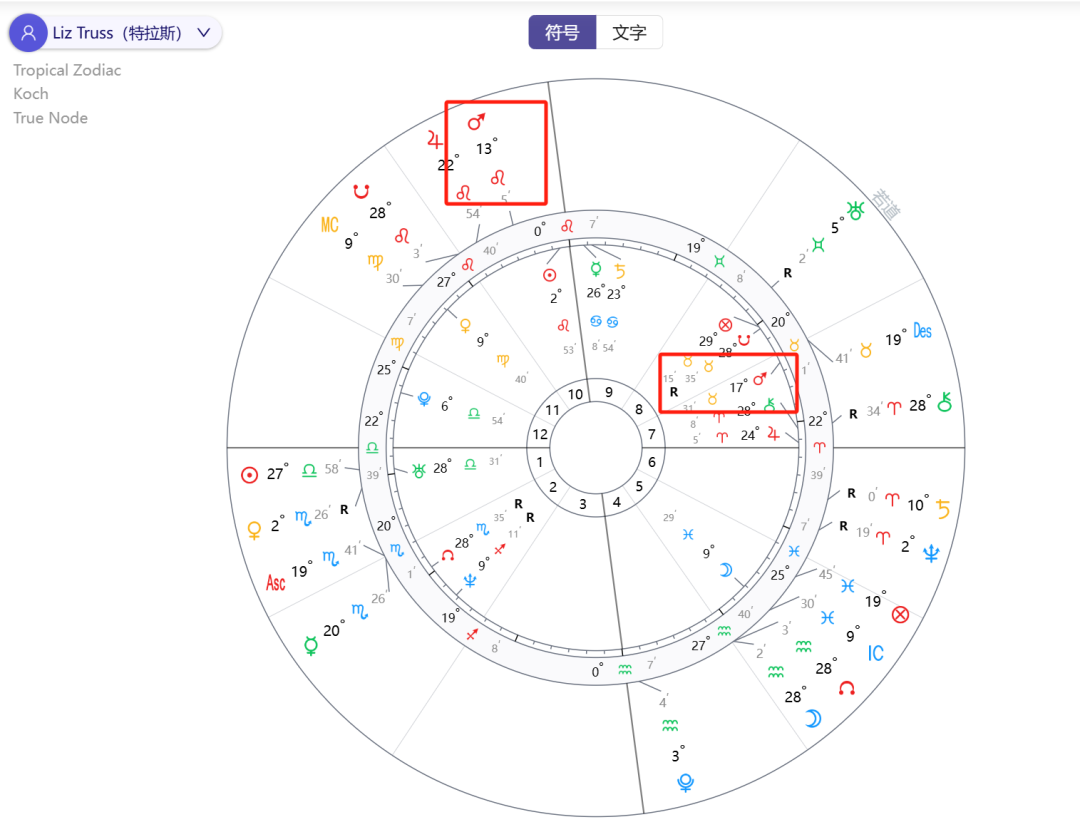Select outer Venus glyph at 2° Scorpio
Screen dimensions: 1080x837
(254, 530)
